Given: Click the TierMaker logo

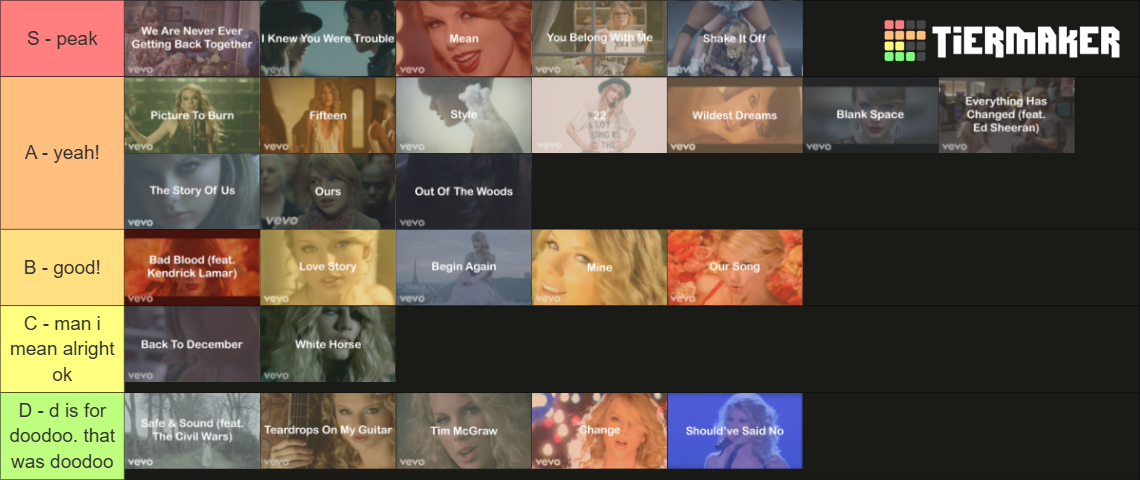Looking at the screenshot, I should point(1002,41).
